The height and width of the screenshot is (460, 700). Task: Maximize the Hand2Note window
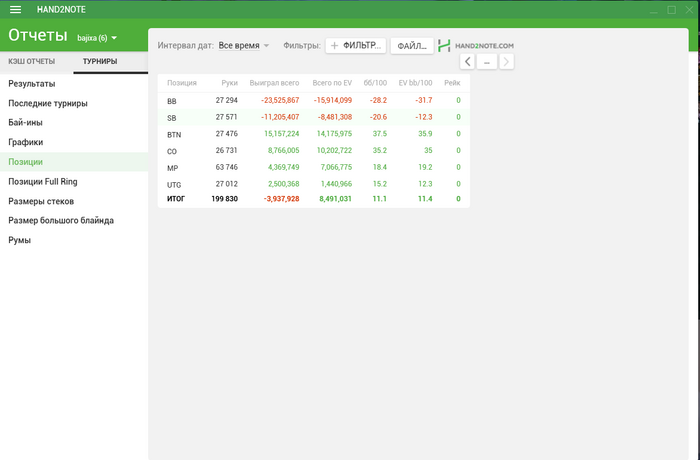671,10
